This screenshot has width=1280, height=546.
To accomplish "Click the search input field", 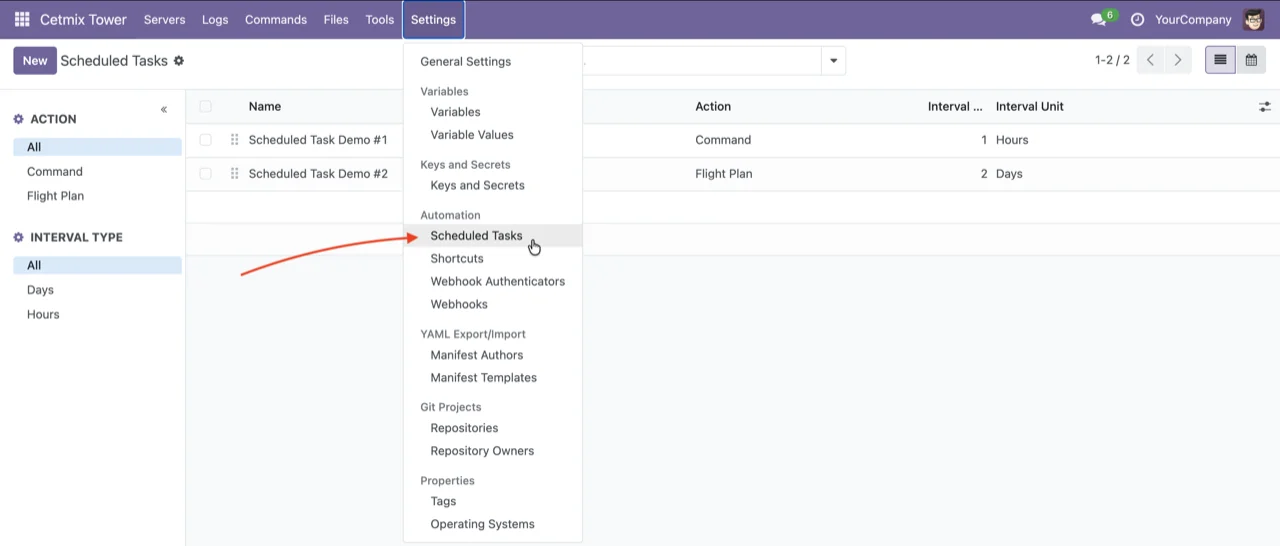I will coord(702,61).
